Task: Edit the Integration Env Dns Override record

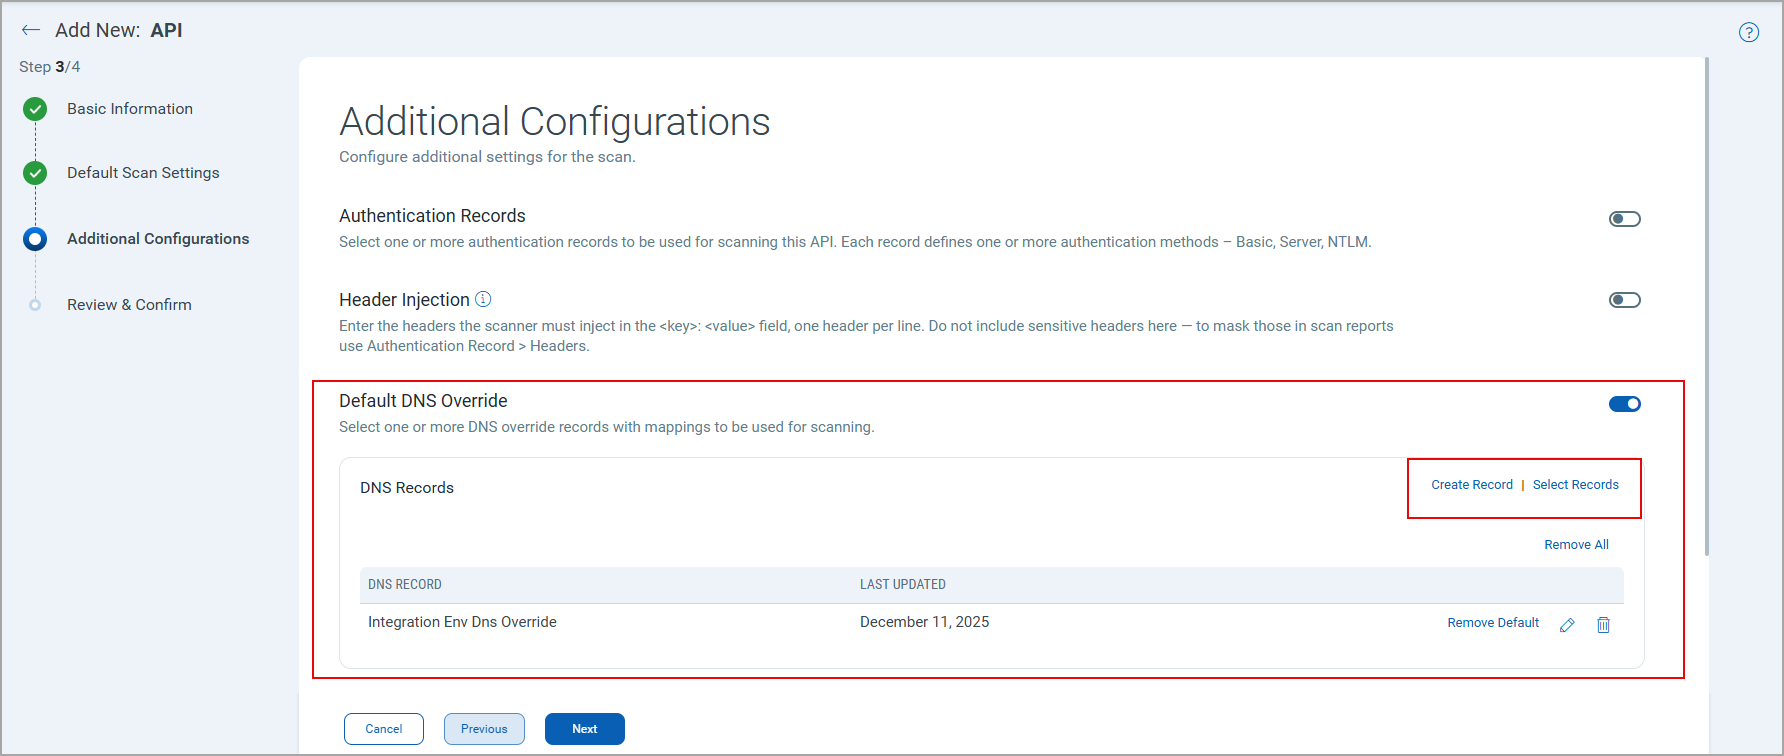Action: coord(1567,625)
